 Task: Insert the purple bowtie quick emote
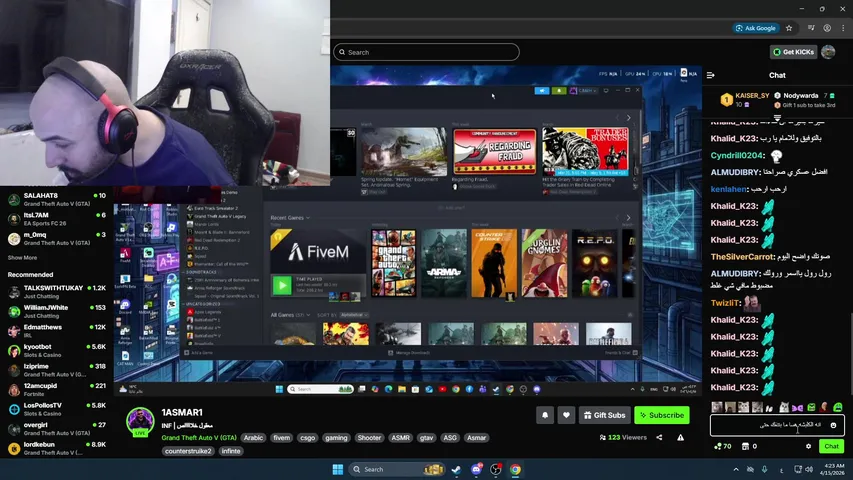click(798, 407)
